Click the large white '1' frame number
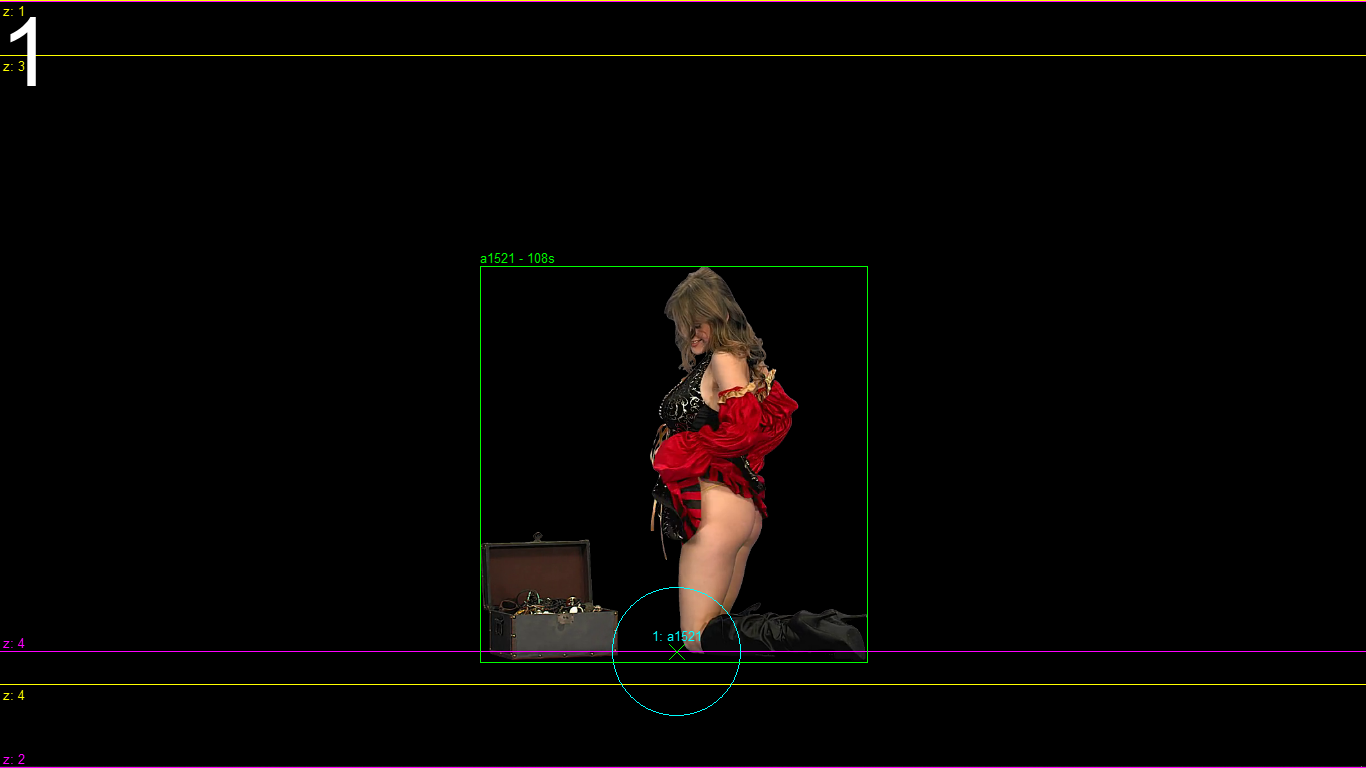 pyautogui.click(x=25, y=52)
